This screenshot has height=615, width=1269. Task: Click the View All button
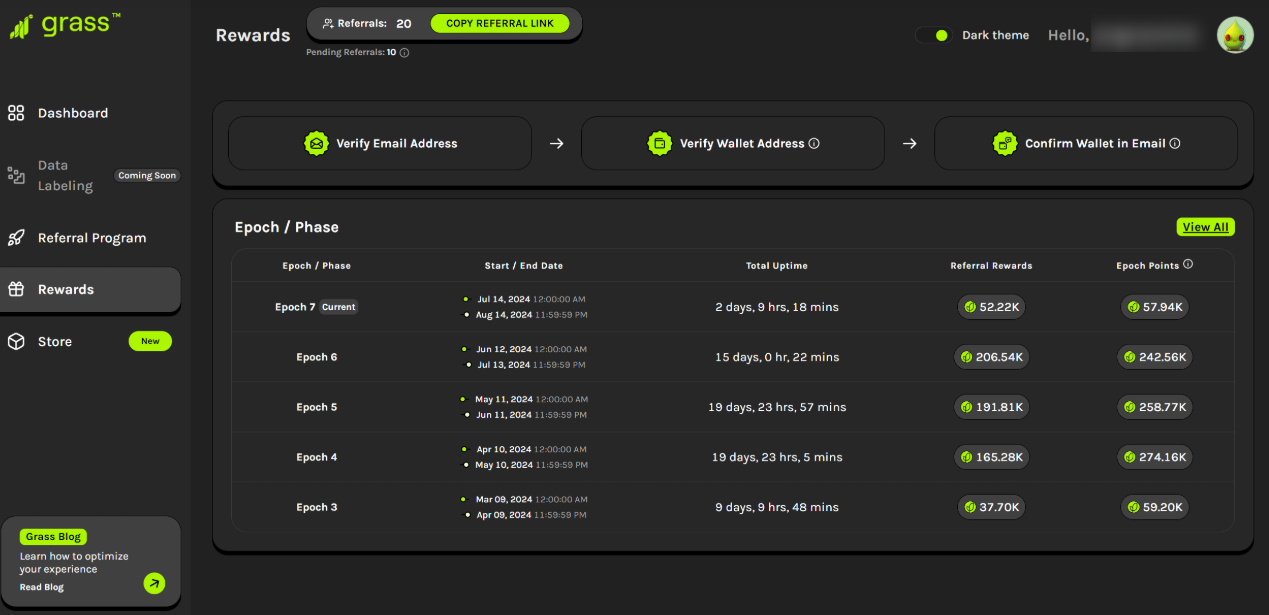[1206, 227]
